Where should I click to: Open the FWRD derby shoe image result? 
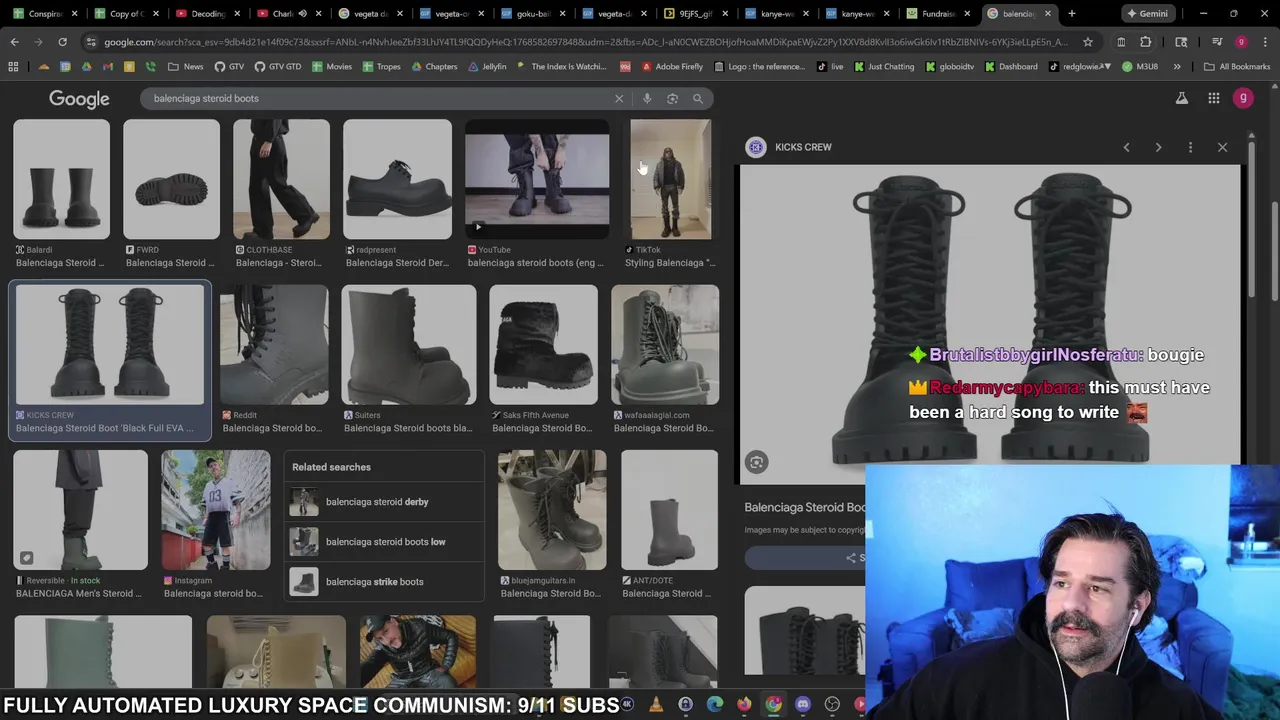pos(171,180)
